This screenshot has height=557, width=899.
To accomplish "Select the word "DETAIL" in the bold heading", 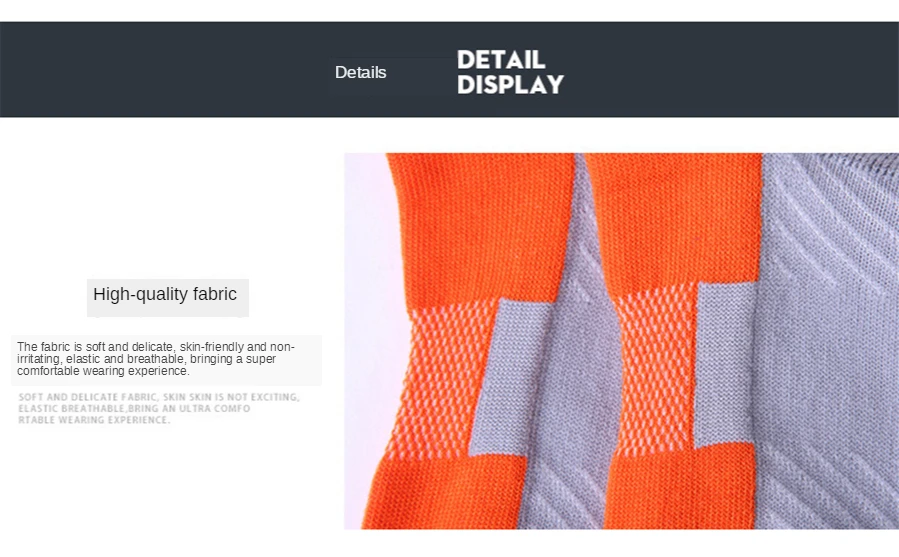I will pos(501,60).
